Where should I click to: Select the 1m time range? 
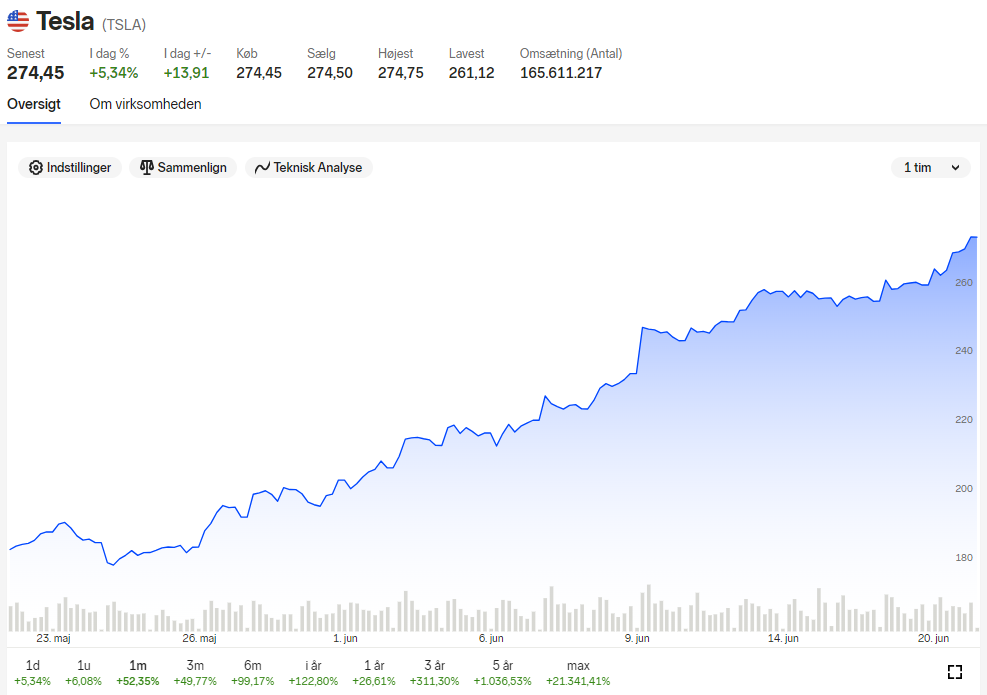tap(138, 673)
